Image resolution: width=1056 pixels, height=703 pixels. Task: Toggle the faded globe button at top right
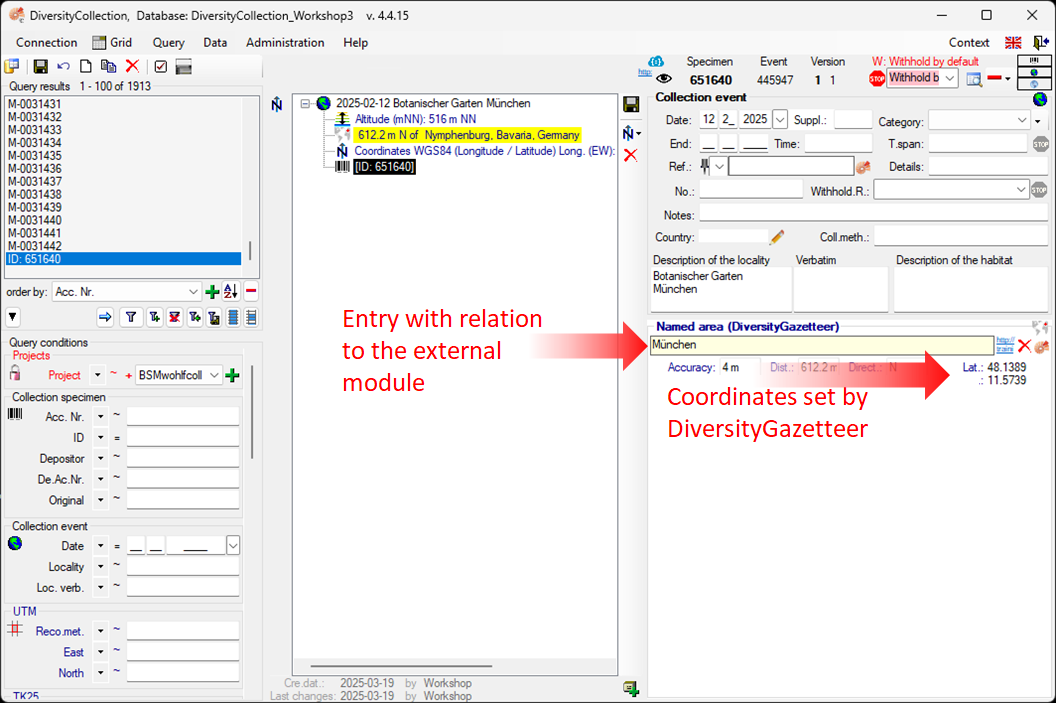(x=1034, y=83)
